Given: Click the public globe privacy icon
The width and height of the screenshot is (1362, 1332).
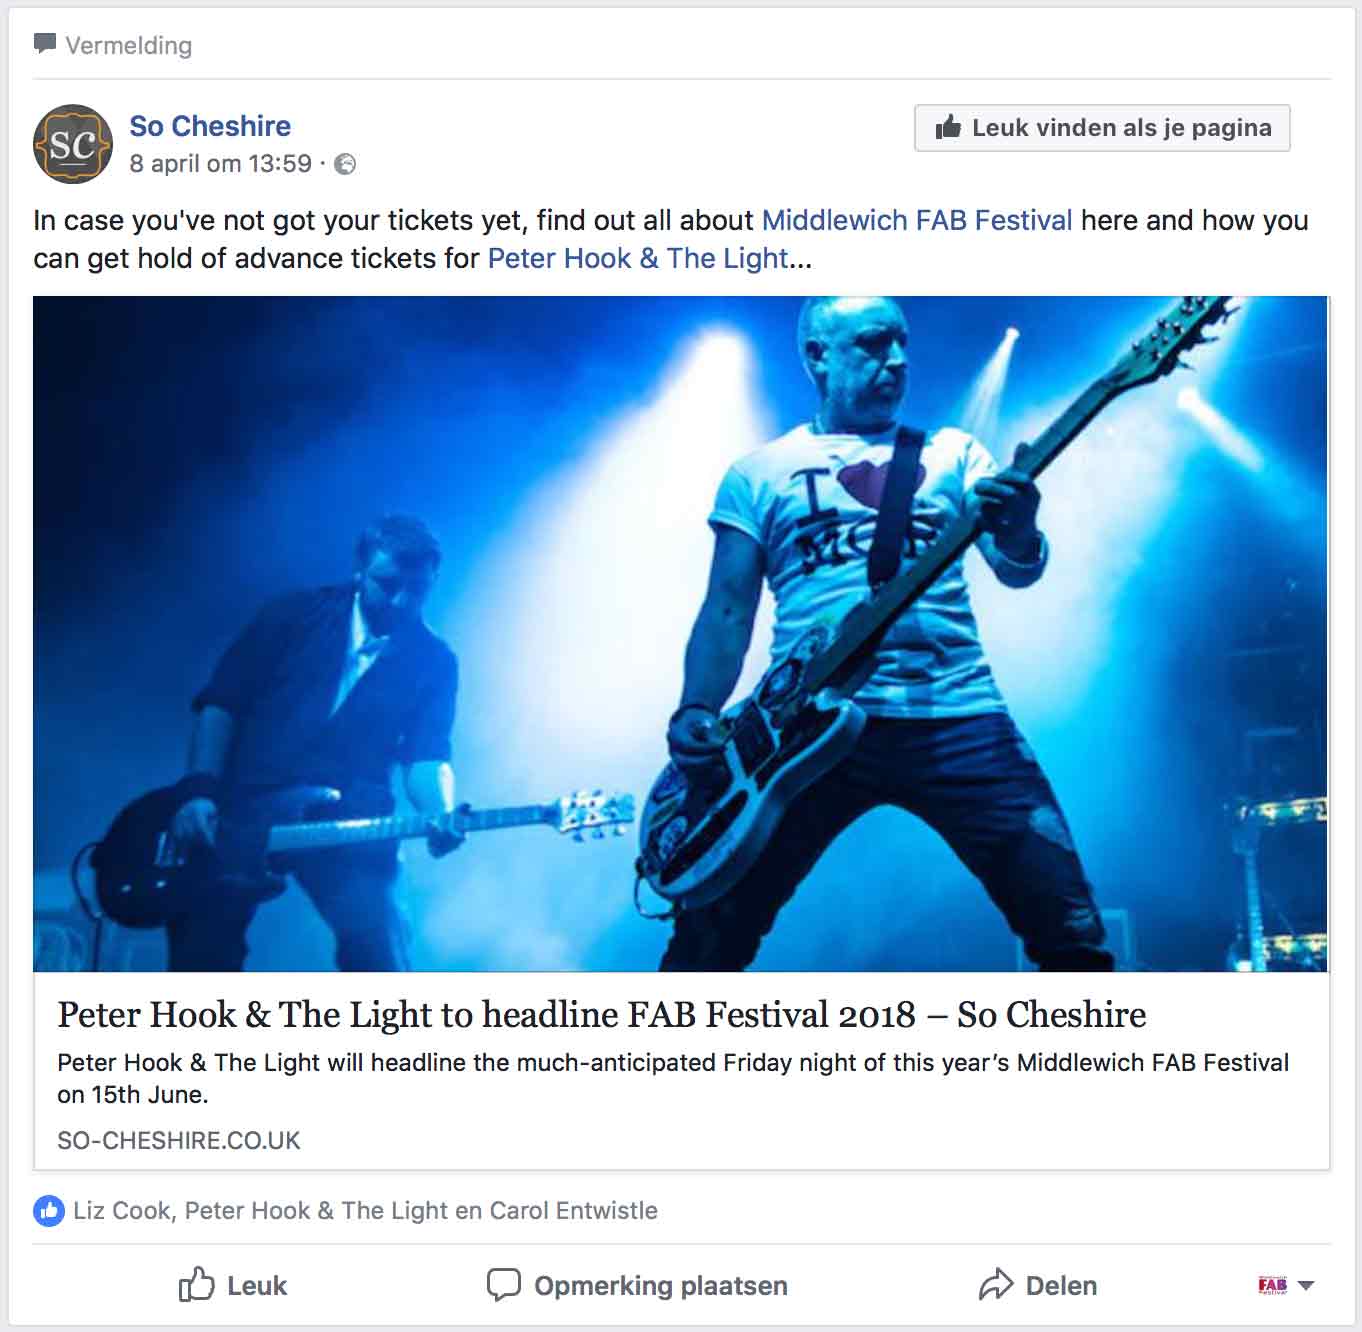Looking at the screenshot, I should tap(345, 164).
